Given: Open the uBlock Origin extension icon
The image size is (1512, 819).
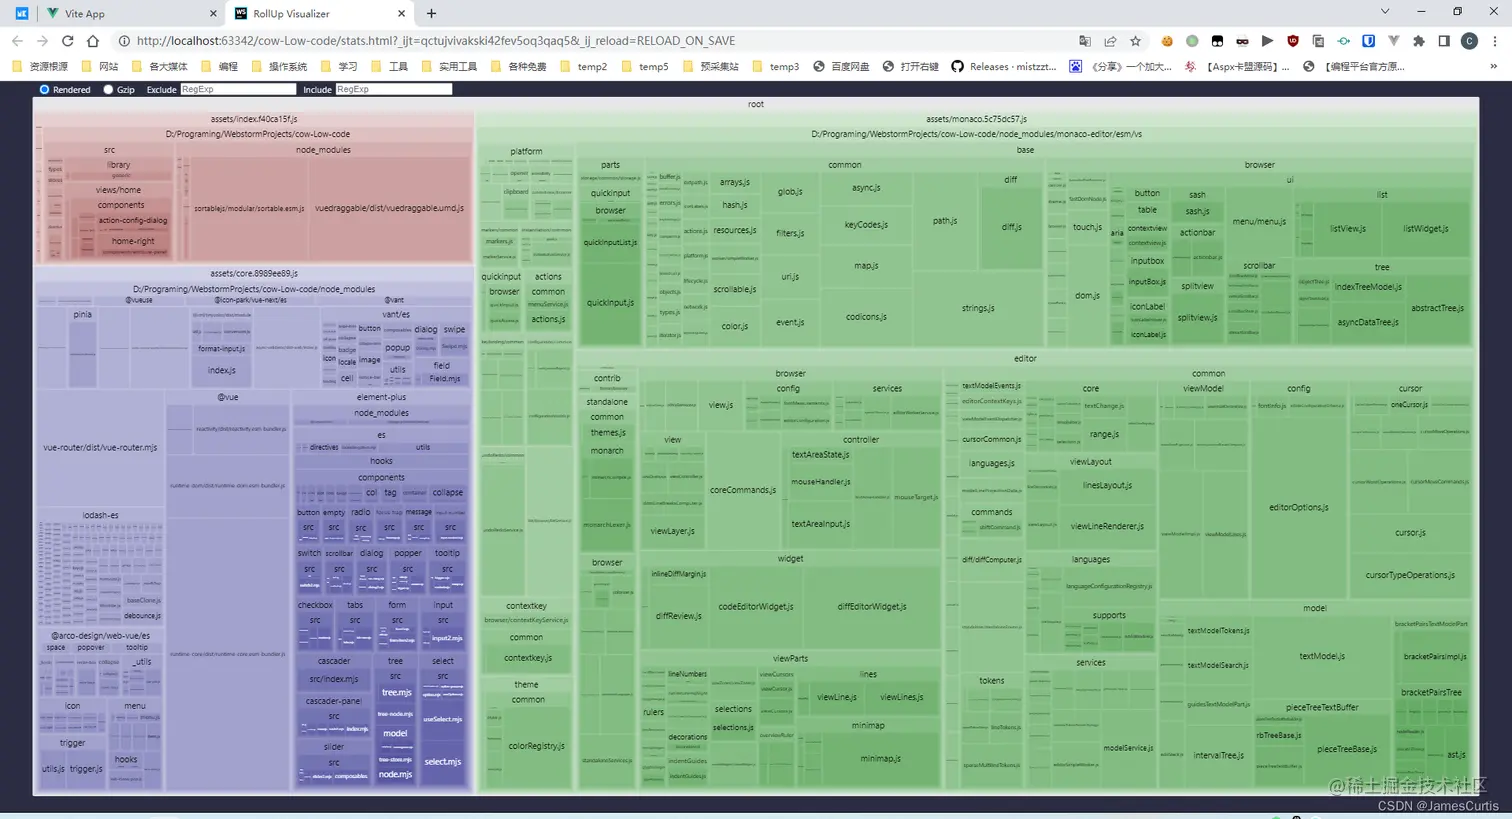Looking at the screenshot, I should (x=1292, y=41).
